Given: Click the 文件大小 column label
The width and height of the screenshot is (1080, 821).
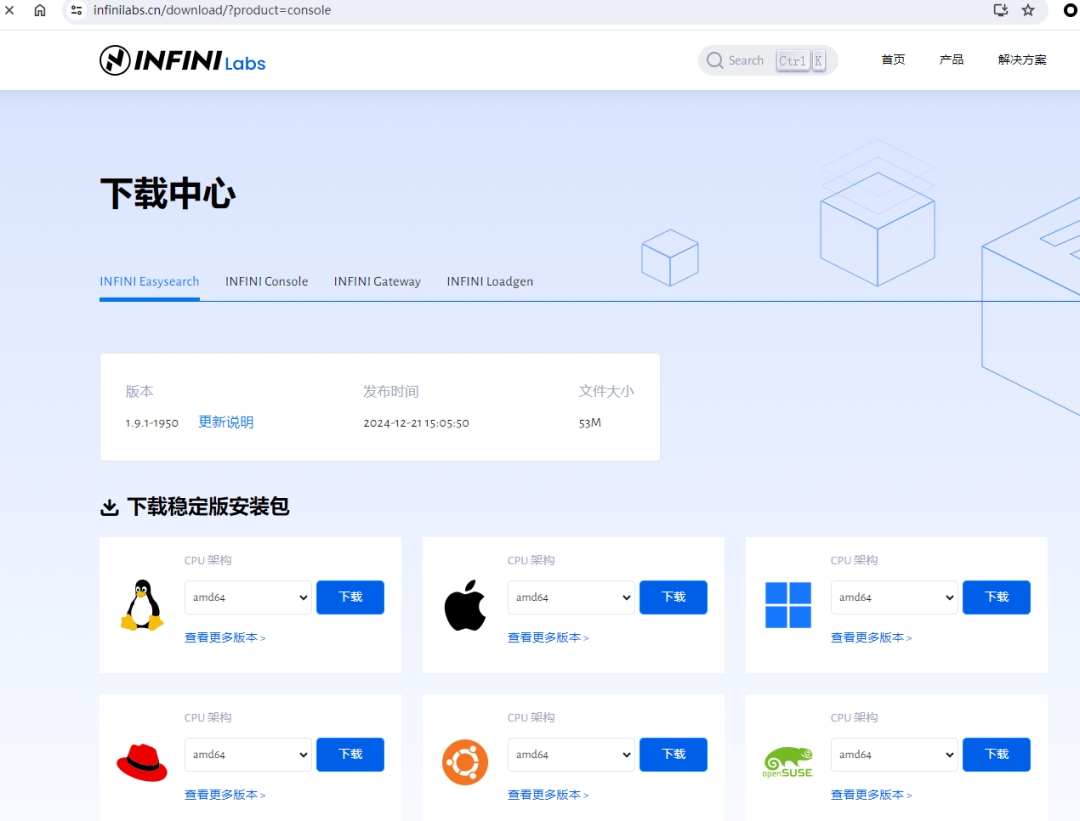Looking at the screenshot, I should point(606,391).
